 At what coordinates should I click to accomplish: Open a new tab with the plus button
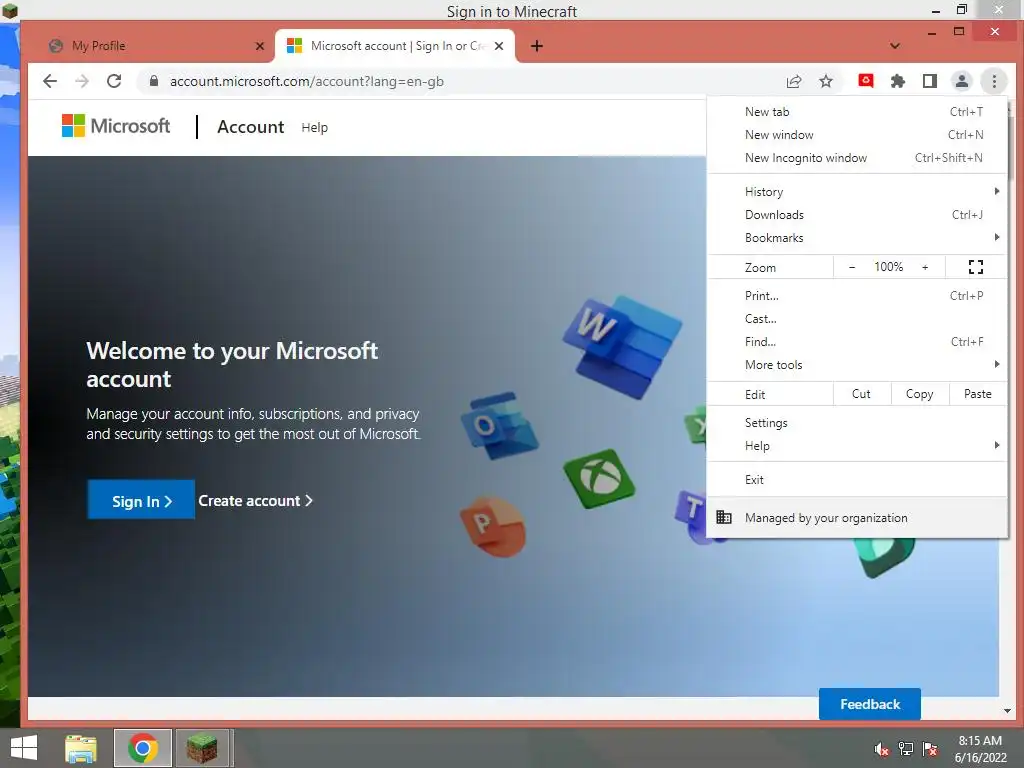(537, 46)
